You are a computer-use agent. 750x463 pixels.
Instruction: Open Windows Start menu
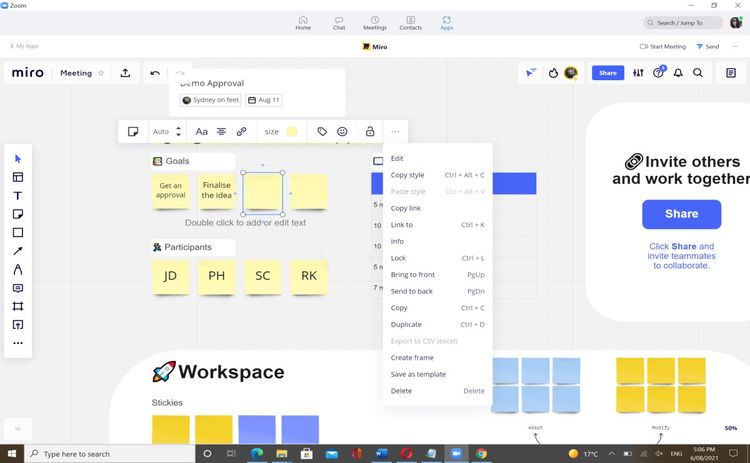[11, 453]
